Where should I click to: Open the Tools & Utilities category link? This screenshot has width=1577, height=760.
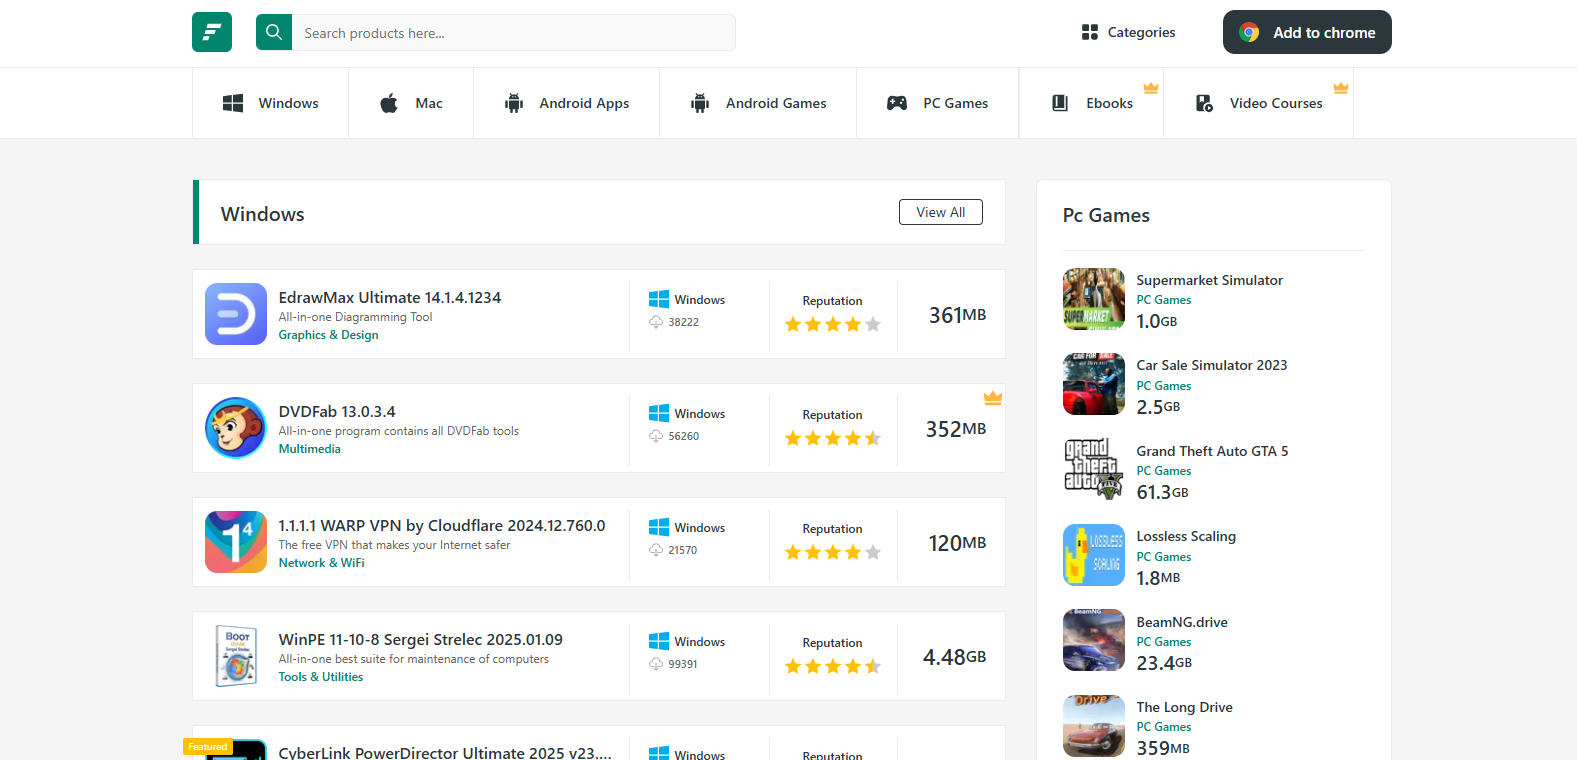[x=320, y=677]
